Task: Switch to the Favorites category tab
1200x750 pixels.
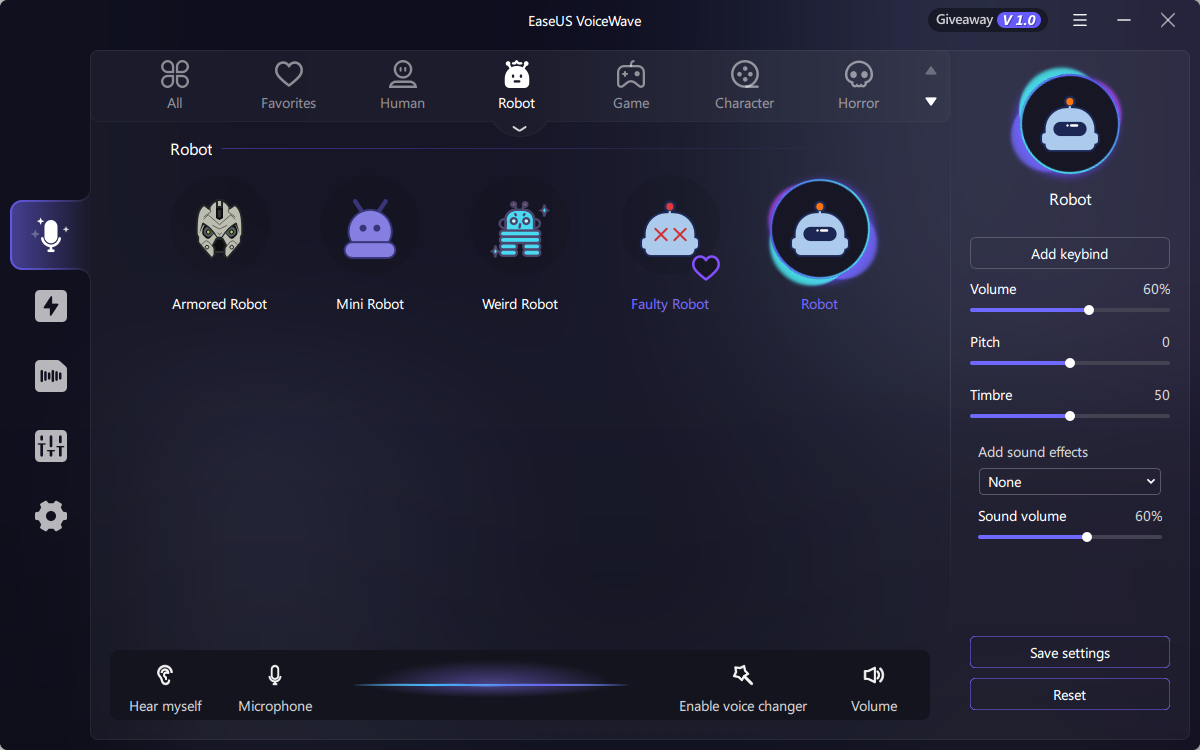Action: coord(289,85)
